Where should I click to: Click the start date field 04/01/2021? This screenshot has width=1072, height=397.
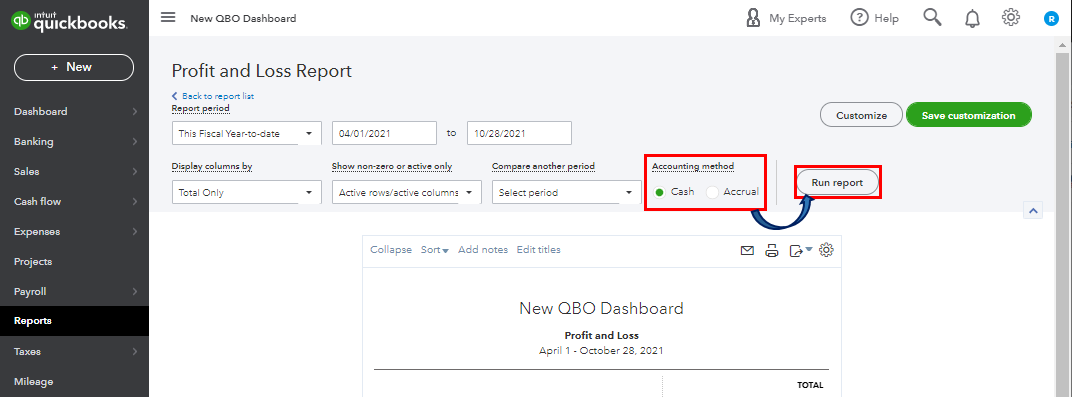(x=384, y=133)
